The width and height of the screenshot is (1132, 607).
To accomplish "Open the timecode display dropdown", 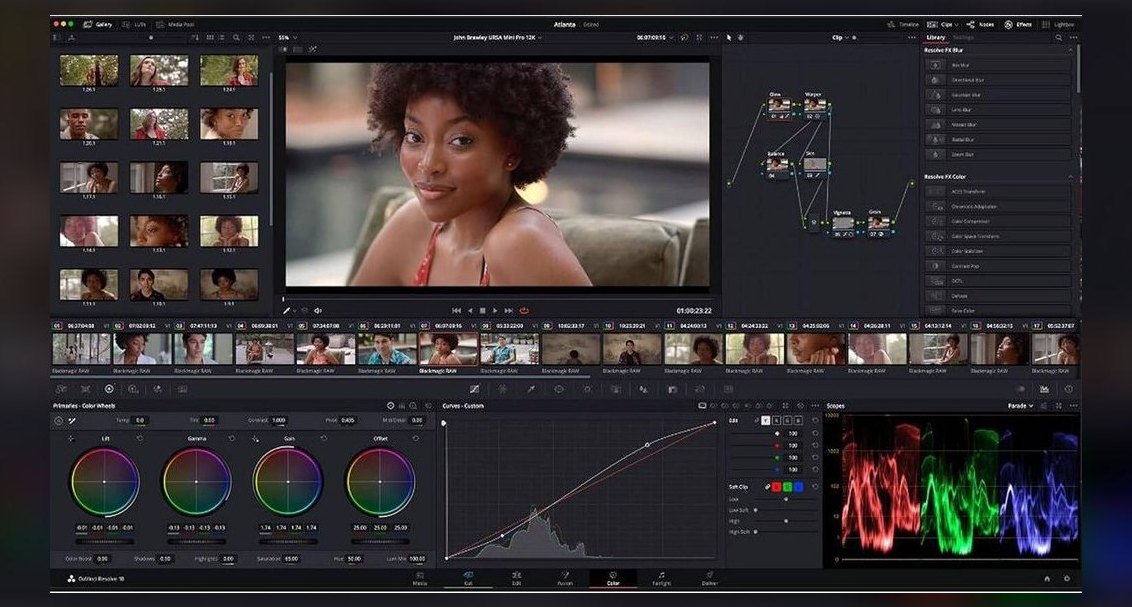I will pos(654,38).
